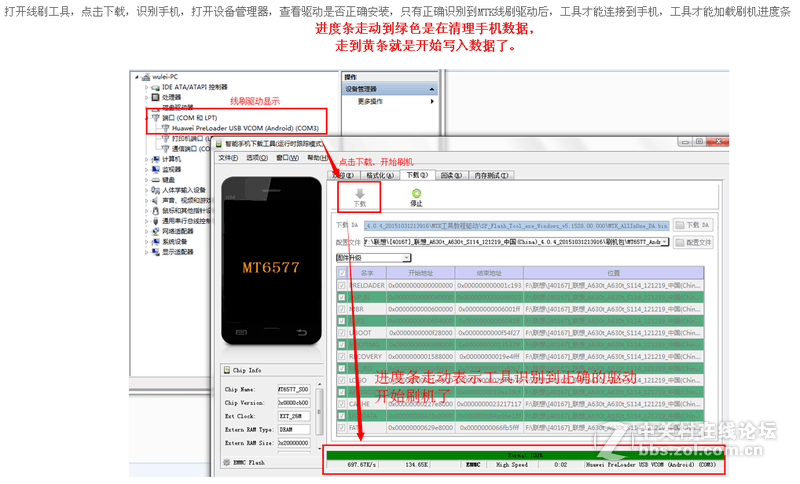Click the Ext Clock value field
This screenshot has width=800, height=484.
(x=294, y=416)
